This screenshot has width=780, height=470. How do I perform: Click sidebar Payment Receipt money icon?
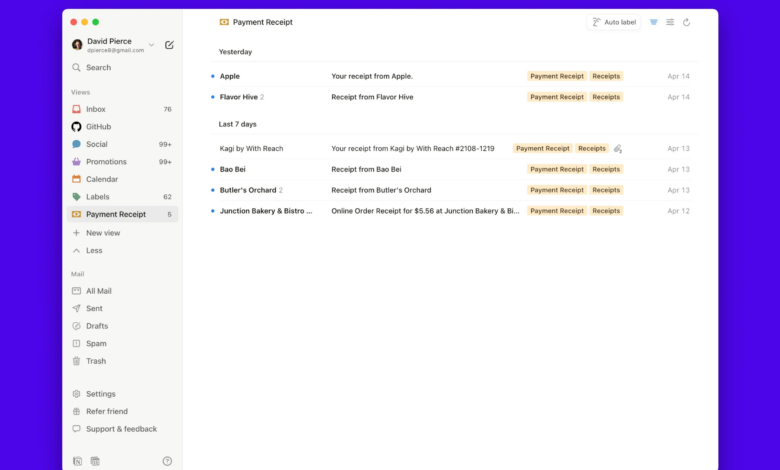click(76, 214)
